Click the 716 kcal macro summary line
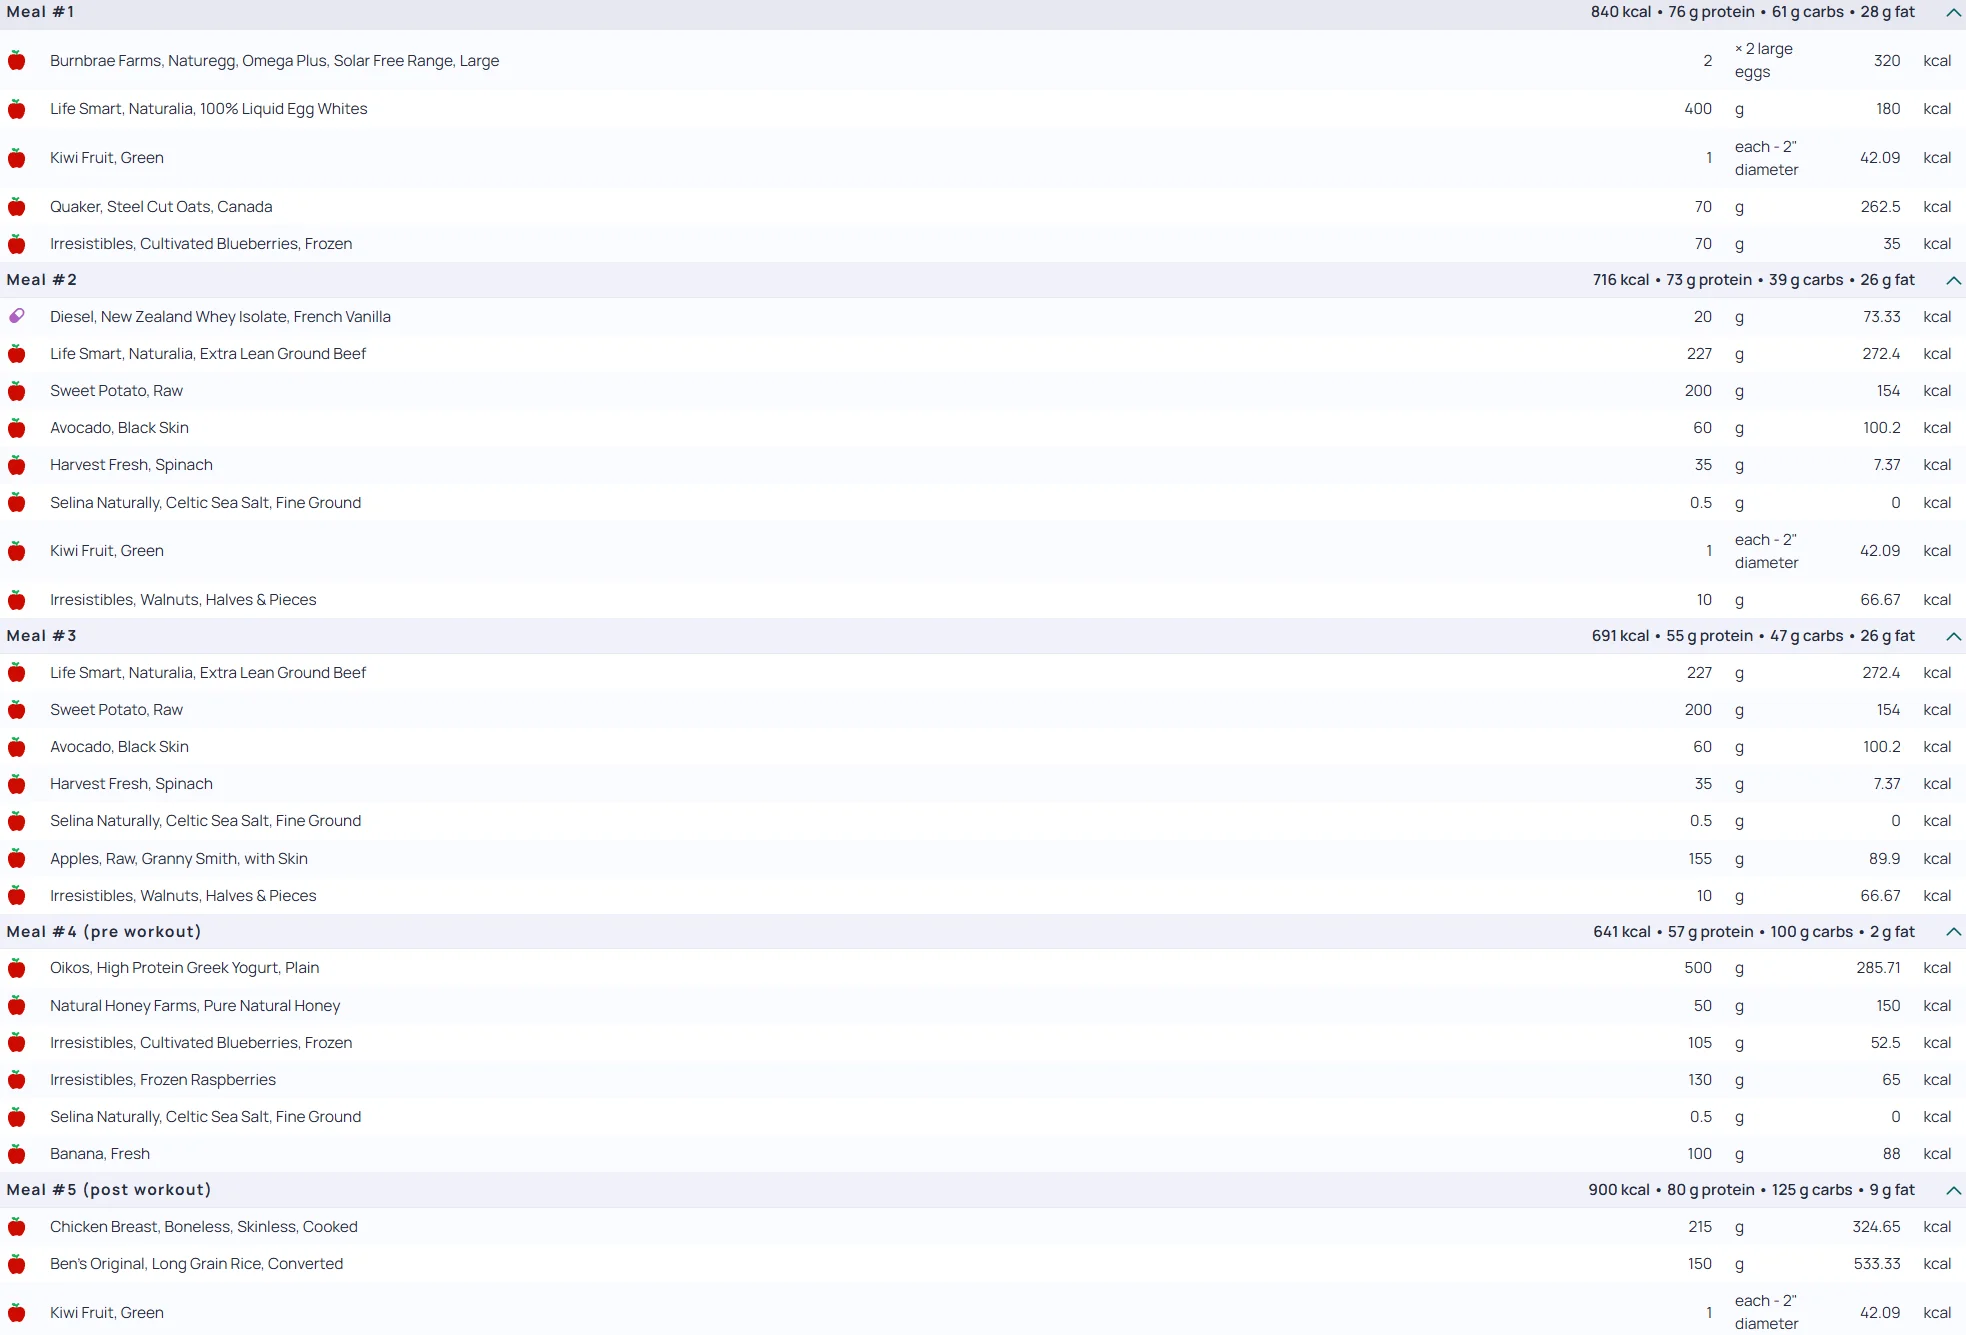The width and height of the screenshot is (1966, 1335). click(x=1754, y=280)
